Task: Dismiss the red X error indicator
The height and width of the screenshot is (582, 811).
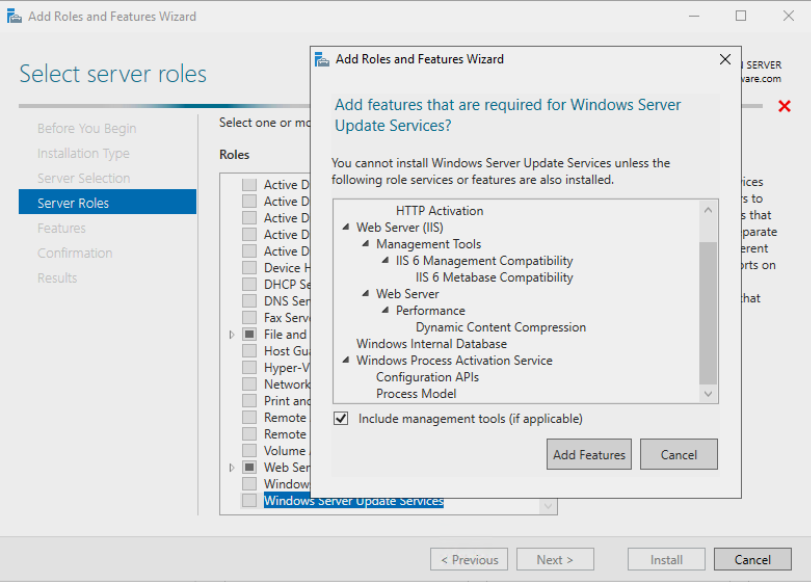Action: point(784,105)
